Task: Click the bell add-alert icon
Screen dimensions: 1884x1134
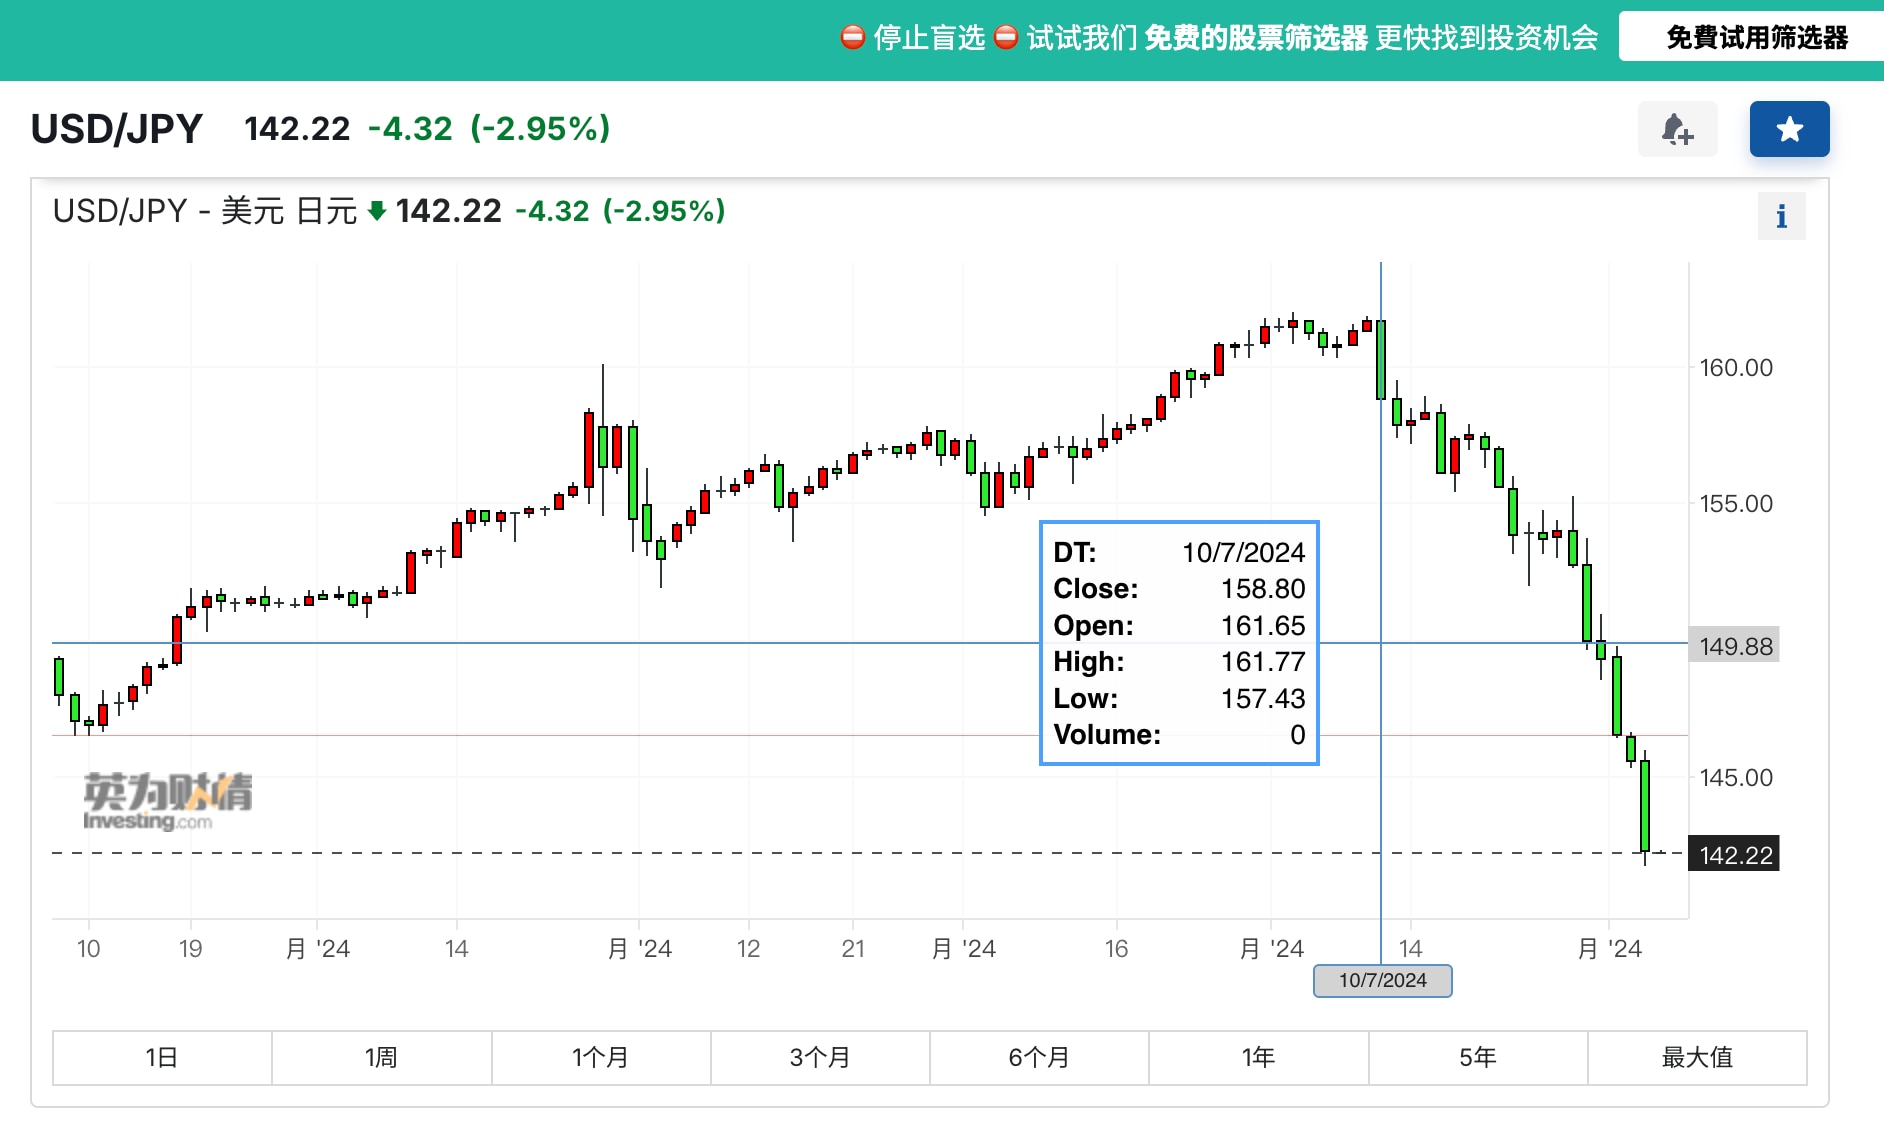Action: pyautogui.click(x=1677, y=129)
